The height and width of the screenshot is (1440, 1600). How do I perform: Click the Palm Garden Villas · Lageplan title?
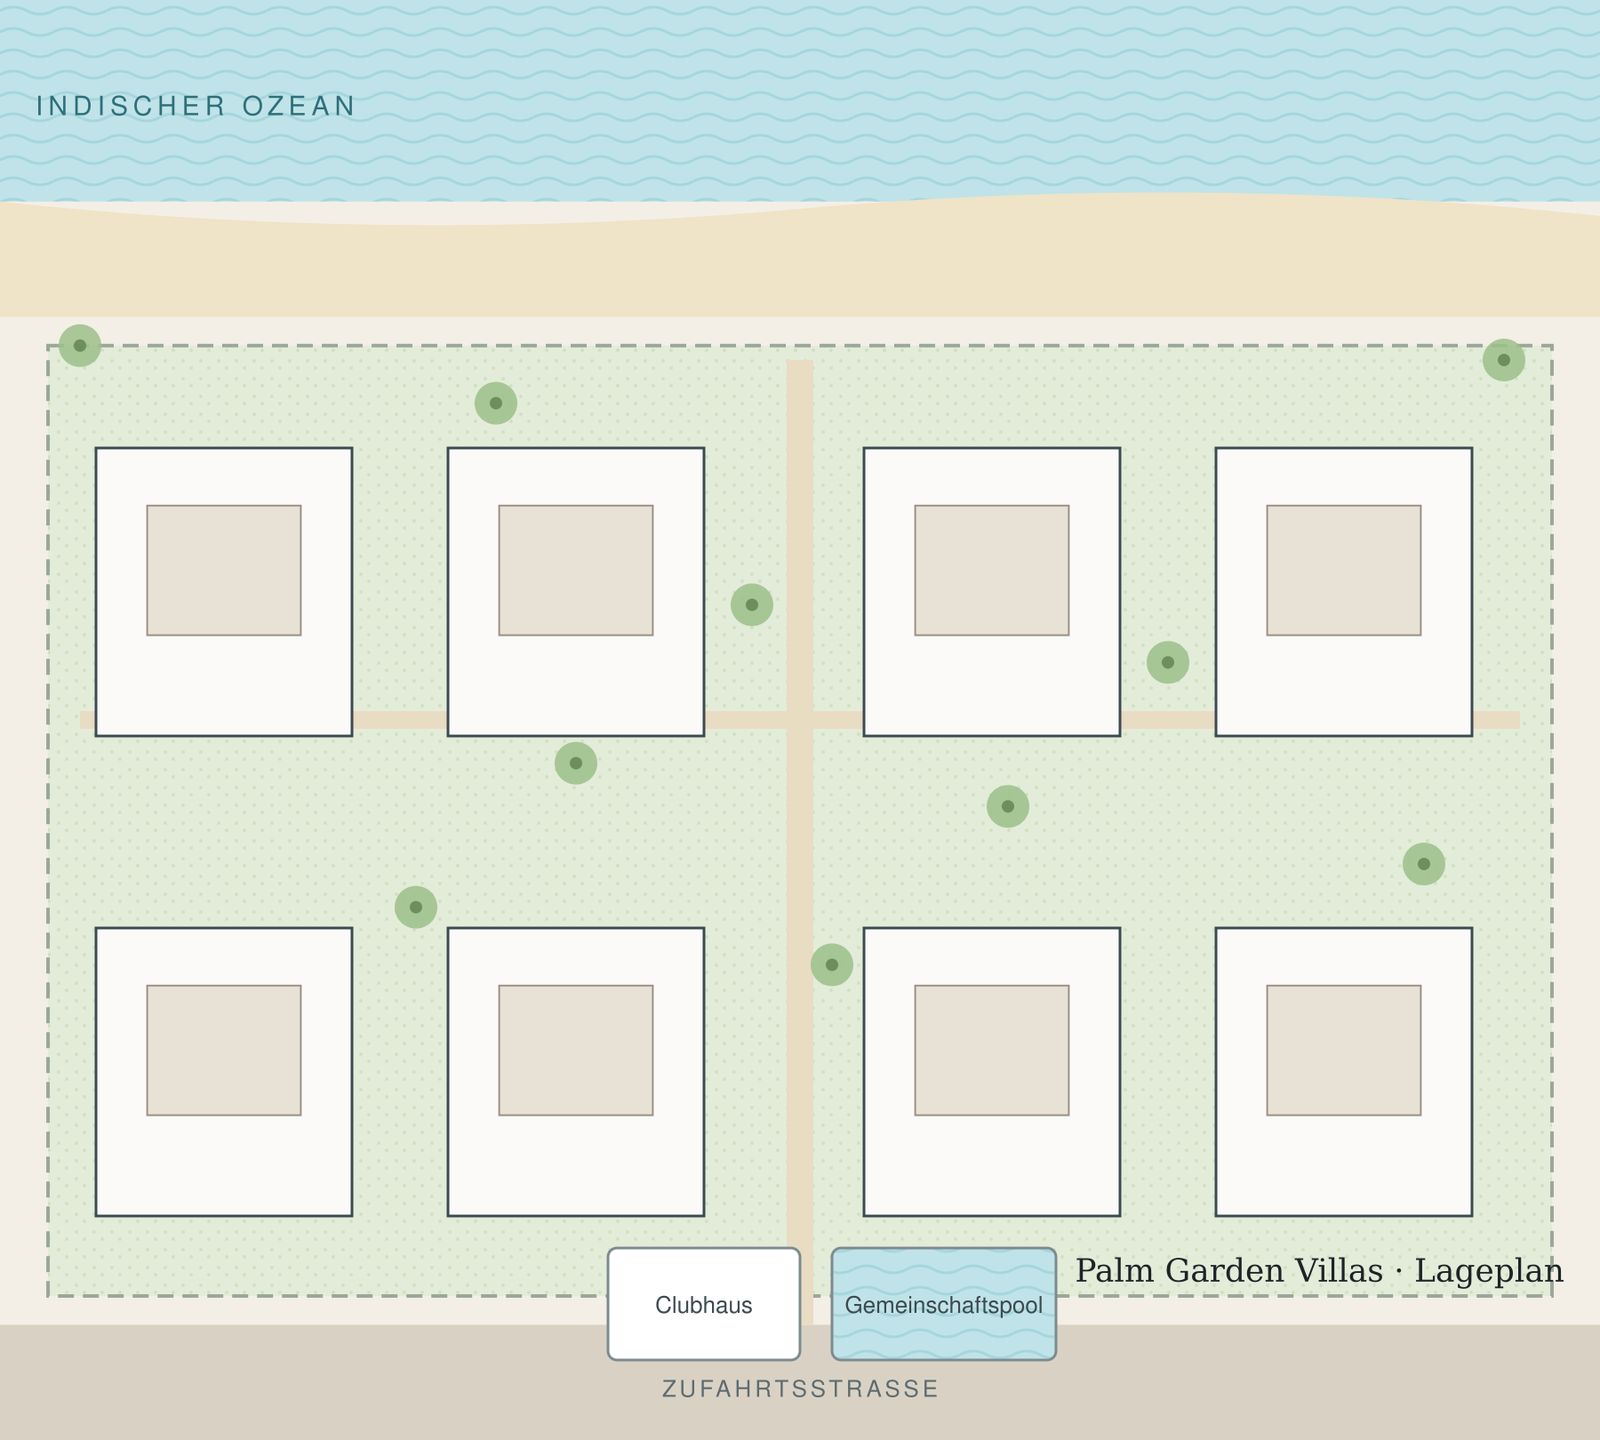click(x=1319, y=1271)
